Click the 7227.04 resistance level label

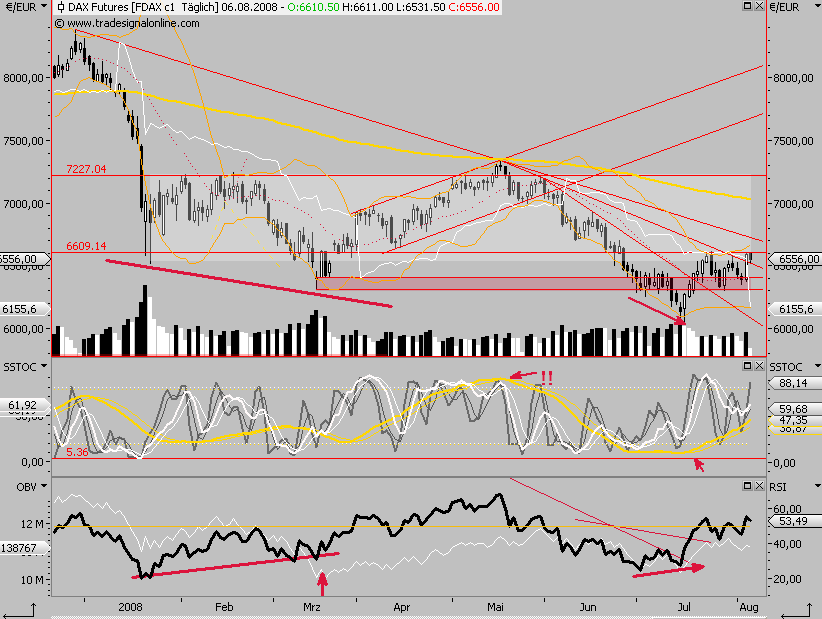pyautogui.click(x=86, y=169)
